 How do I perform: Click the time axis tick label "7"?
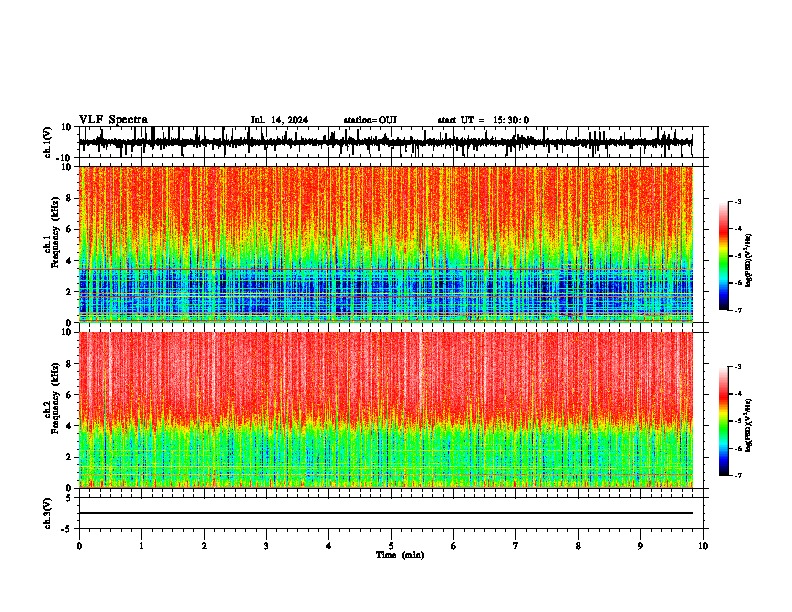click(x=516, y=546)
